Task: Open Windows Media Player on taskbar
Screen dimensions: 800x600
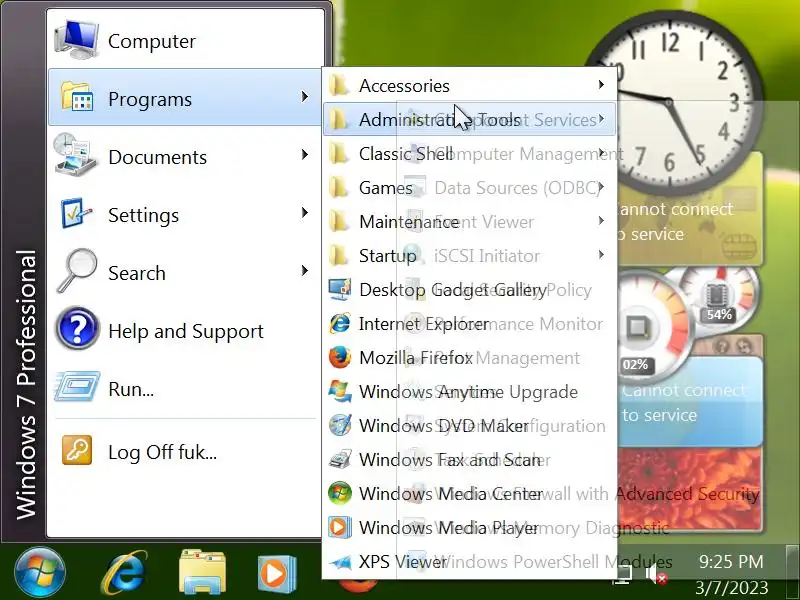Action: (x=277, y=574)
